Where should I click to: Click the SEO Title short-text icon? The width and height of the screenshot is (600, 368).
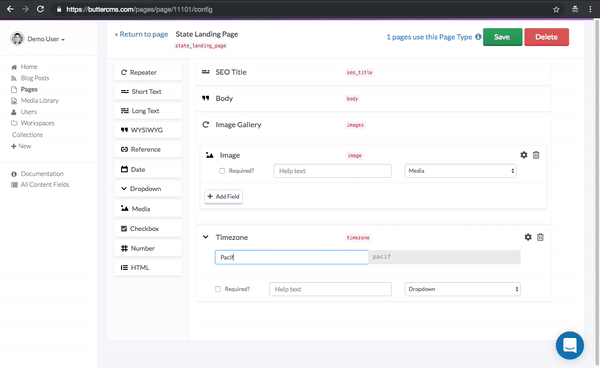[x=206, y=72]
